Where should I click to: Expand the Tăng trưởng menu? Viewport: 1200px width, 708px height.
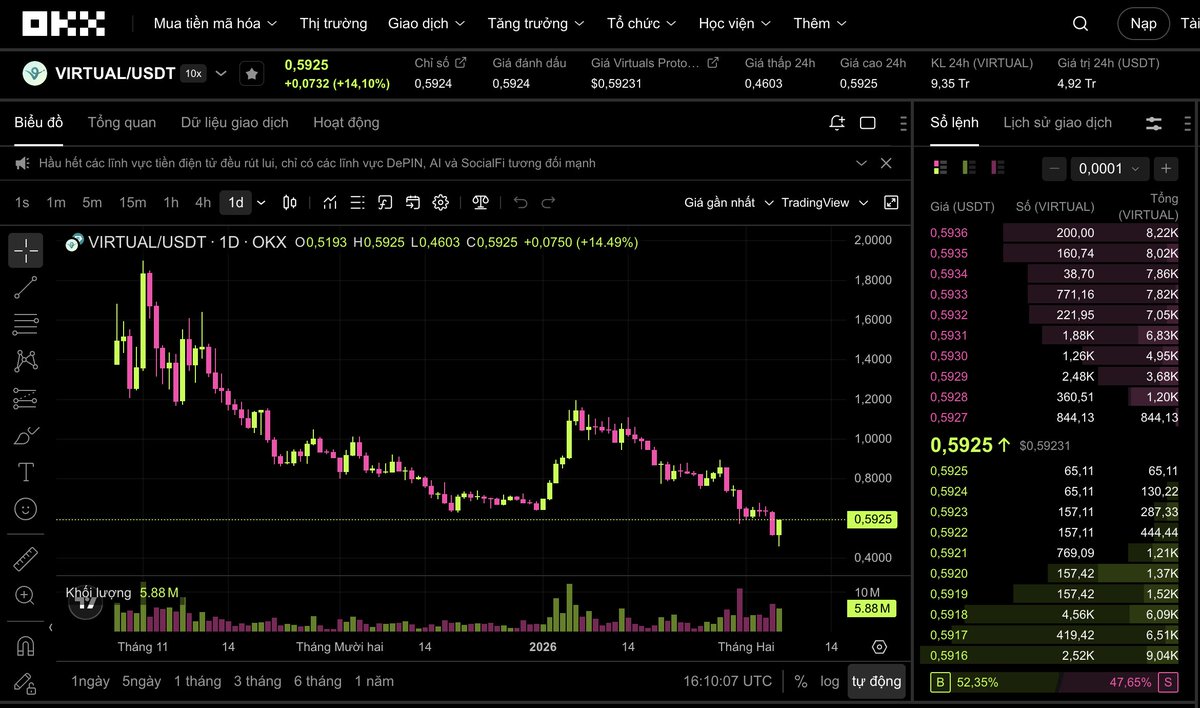(536, 23)
